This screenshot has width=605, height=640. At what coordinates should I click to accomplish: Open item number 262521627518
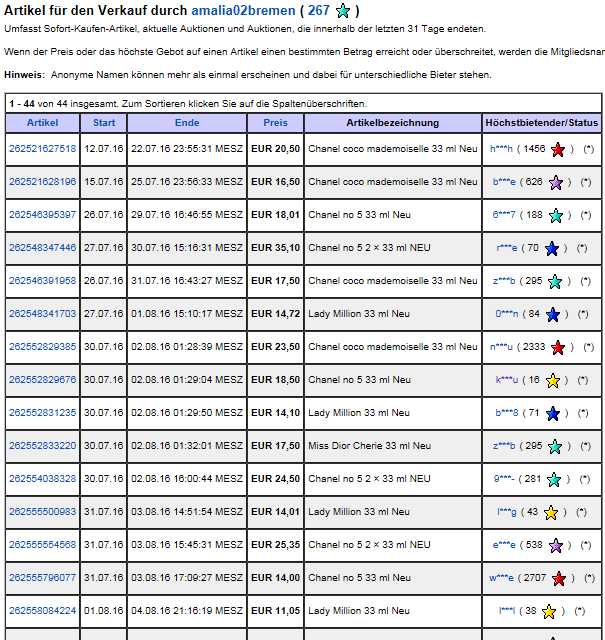(x=42, y=149)
